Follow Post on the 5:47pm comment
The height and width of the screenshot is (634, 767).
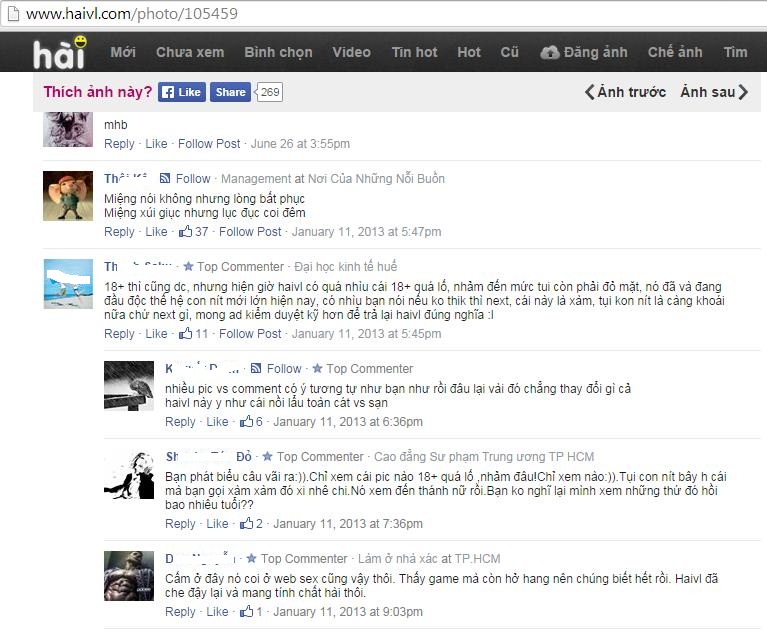pos(250,232)
